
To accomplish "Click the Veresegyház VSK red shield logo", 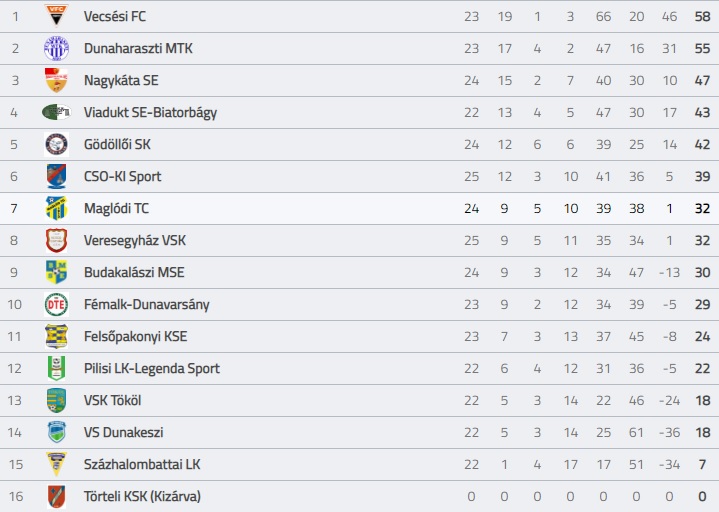I will [56, 240].
